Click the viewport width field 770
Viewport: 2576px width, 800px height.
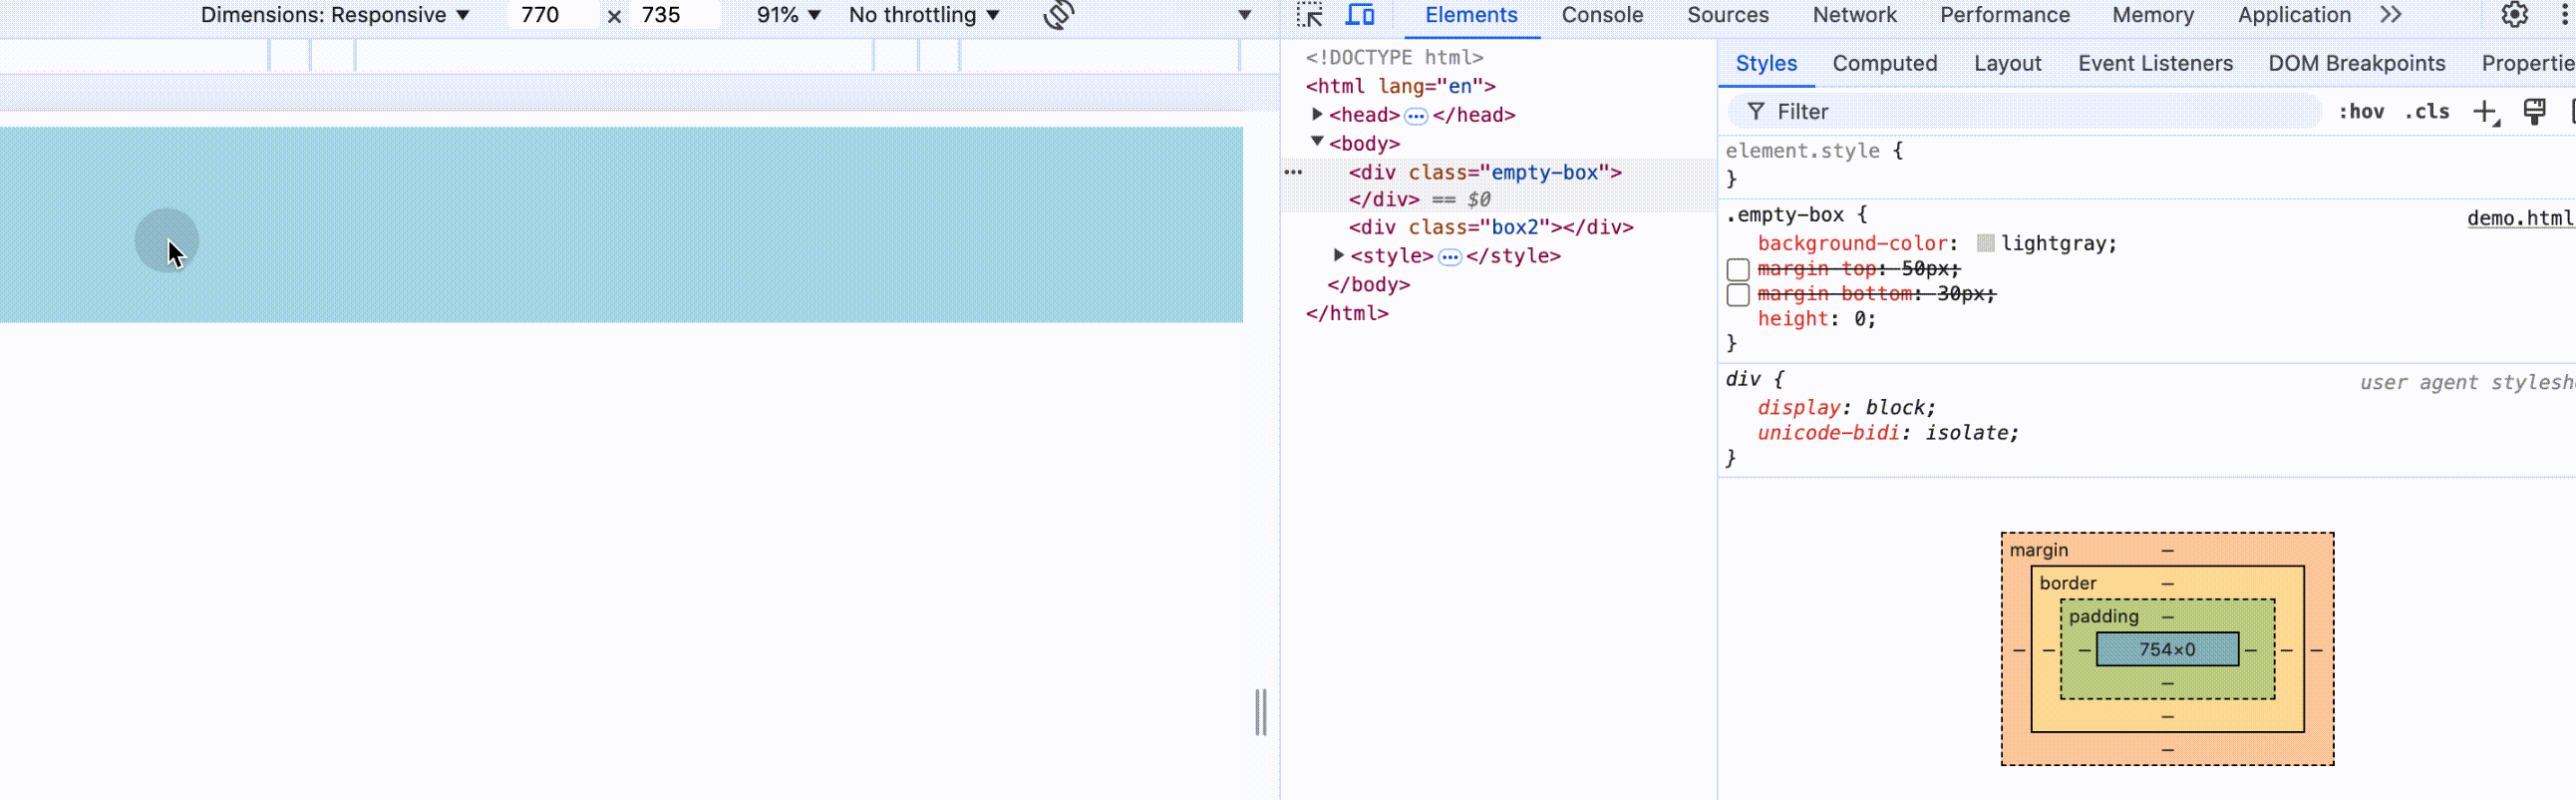click(553, 15)
